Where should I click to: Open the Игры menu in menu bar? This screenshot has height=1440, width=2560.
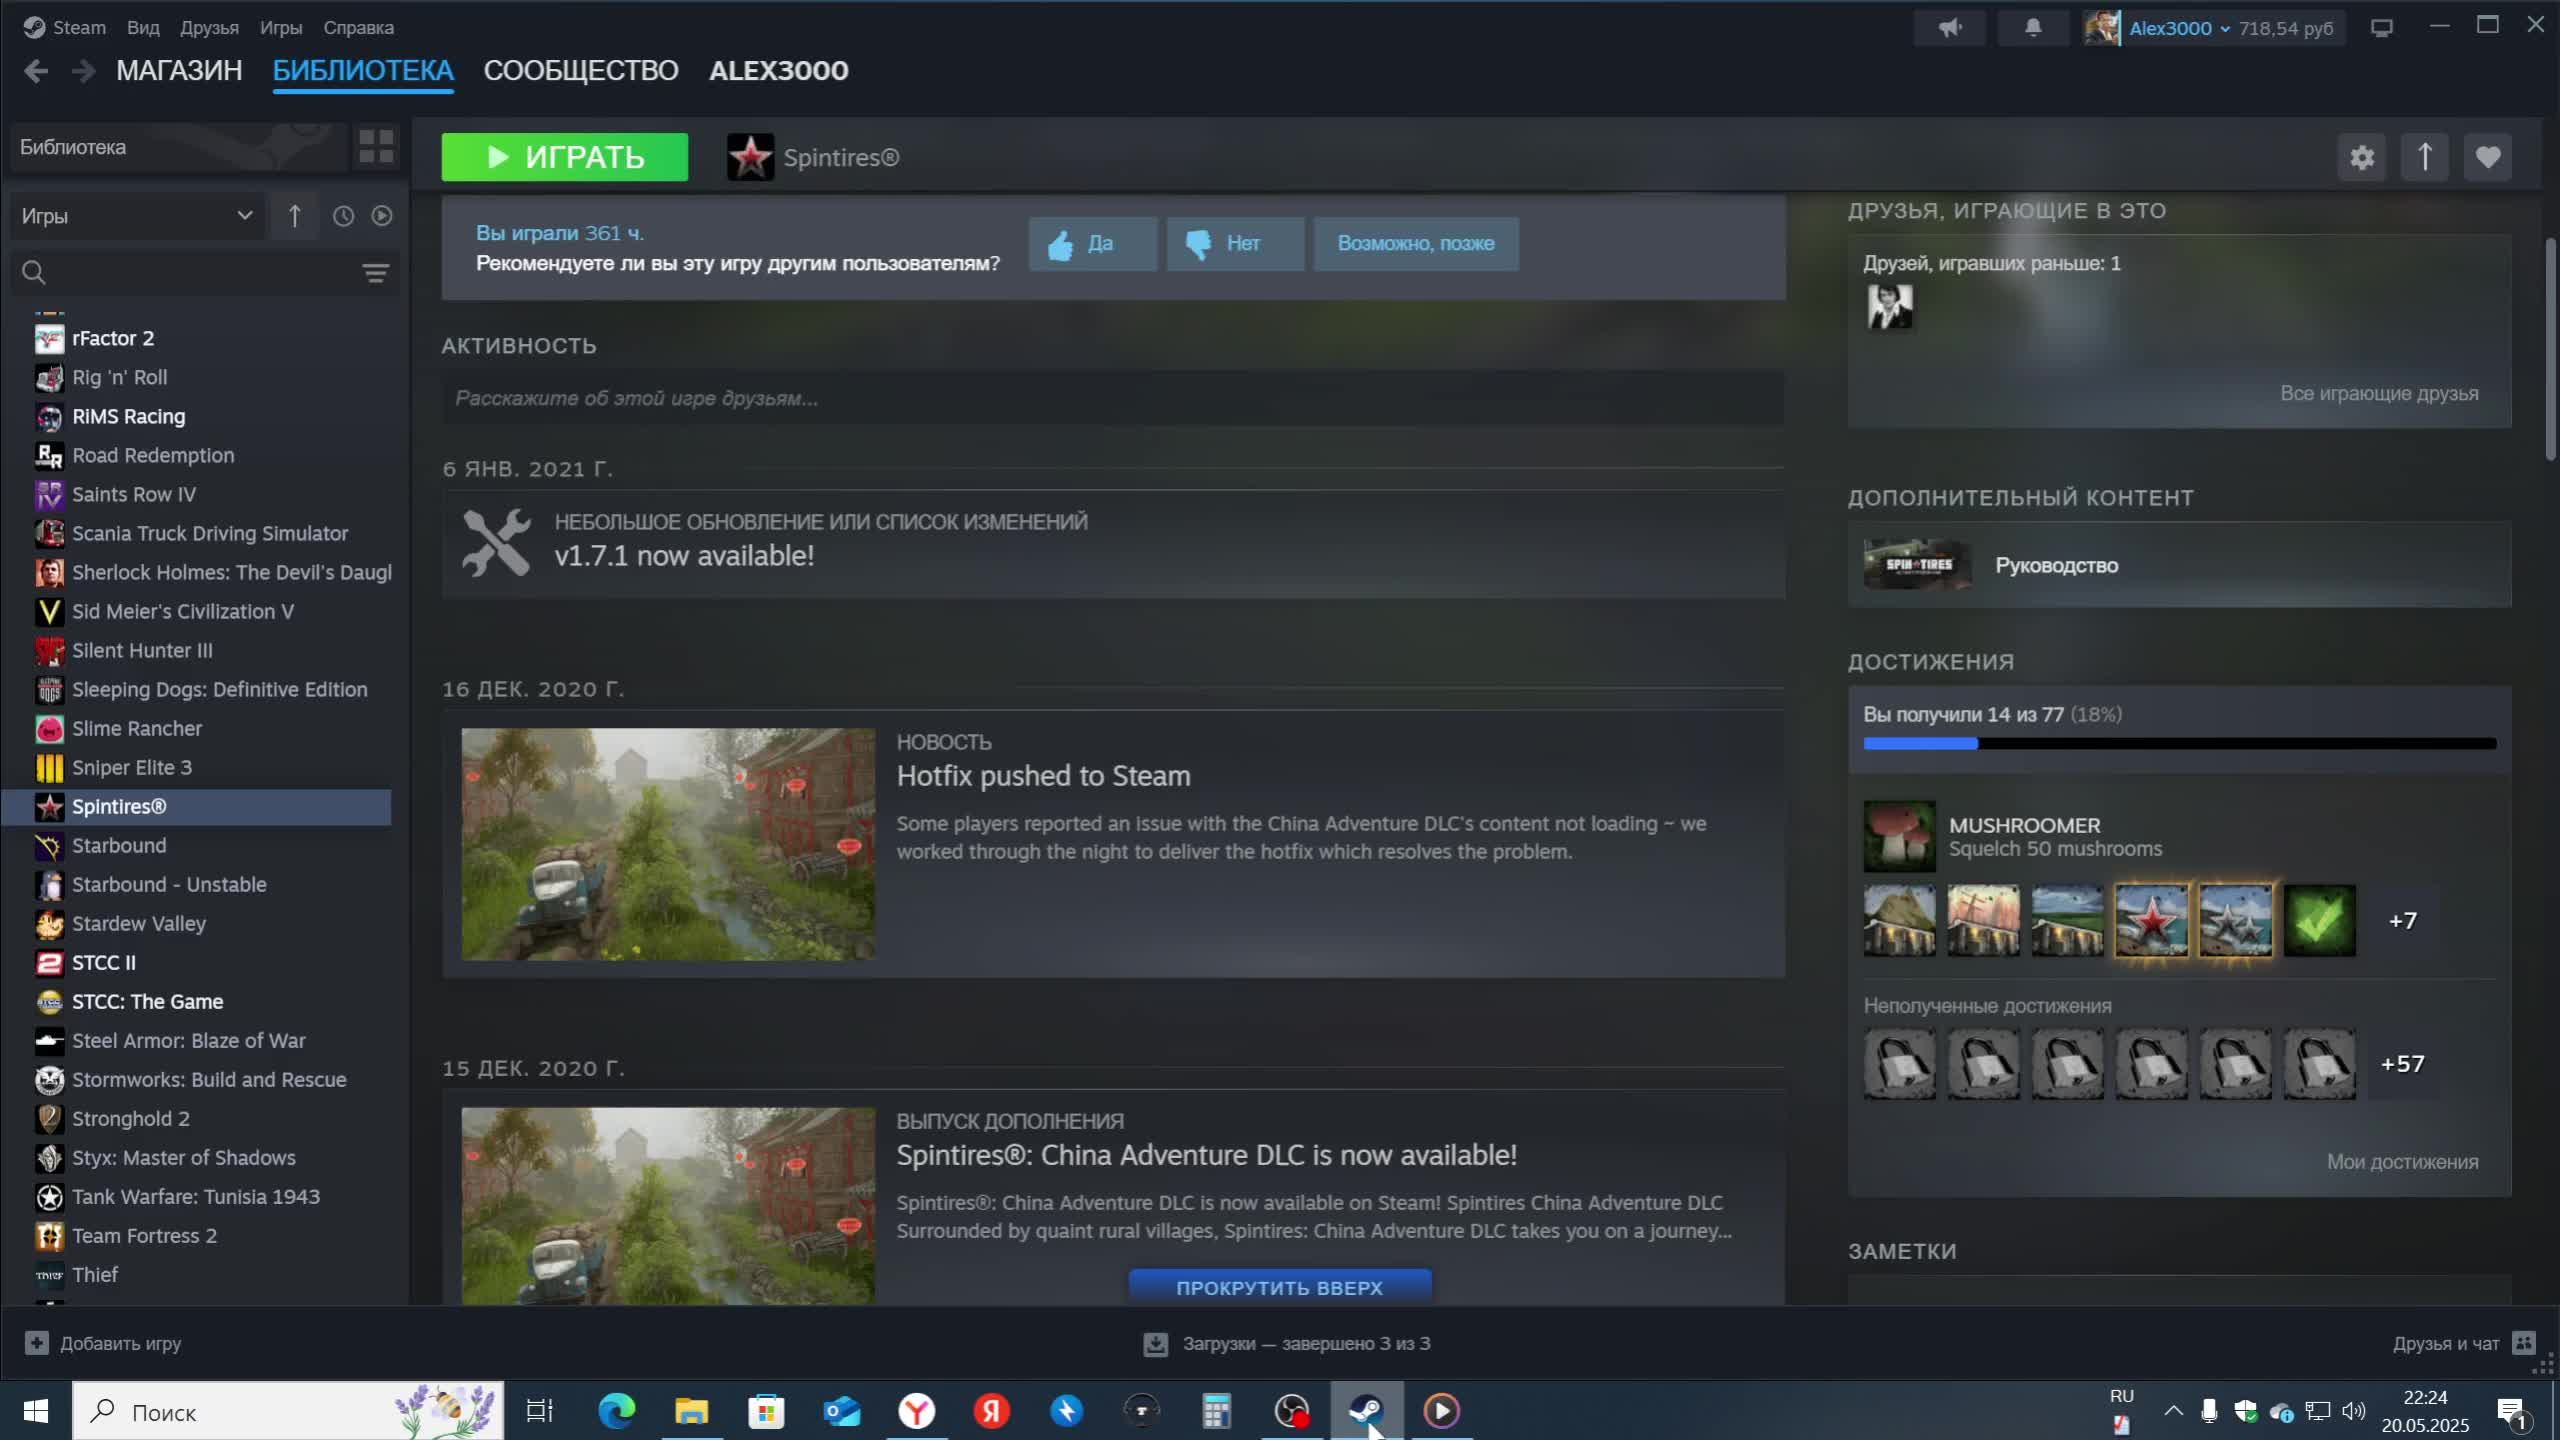(281, 28)
